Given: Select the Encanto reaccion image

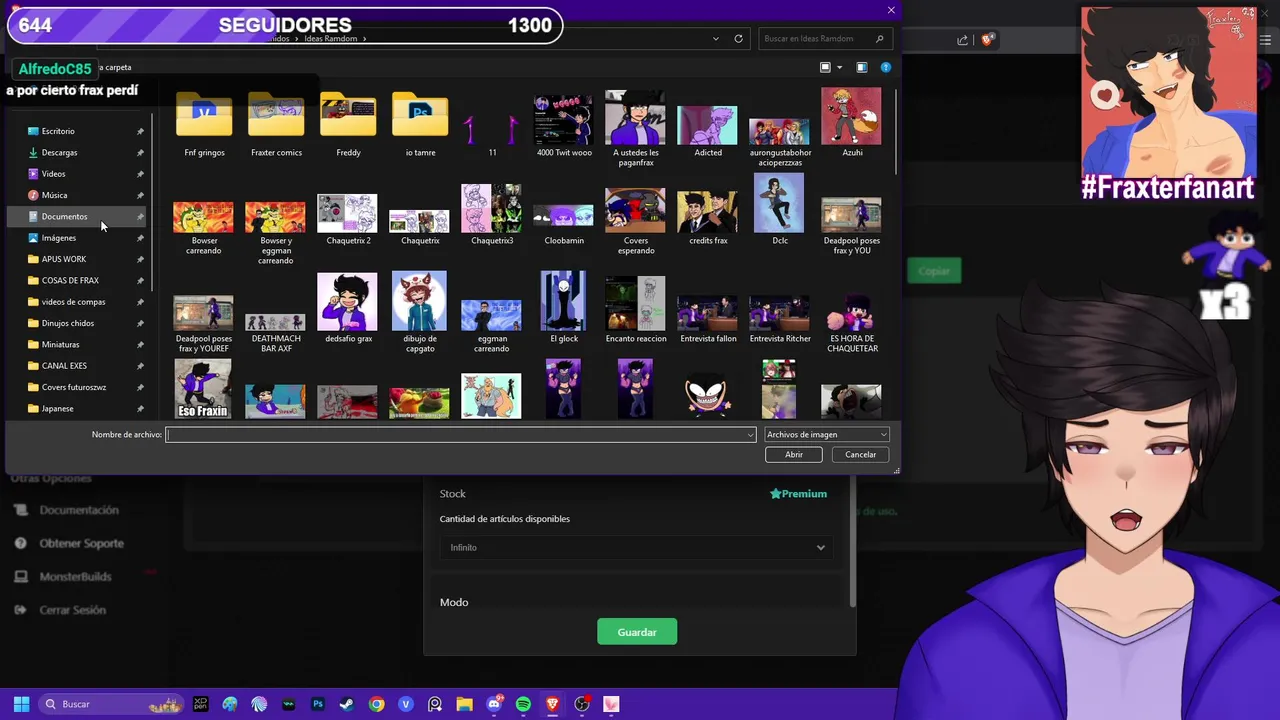Looking at the screenshot, I should click(636, 310).
